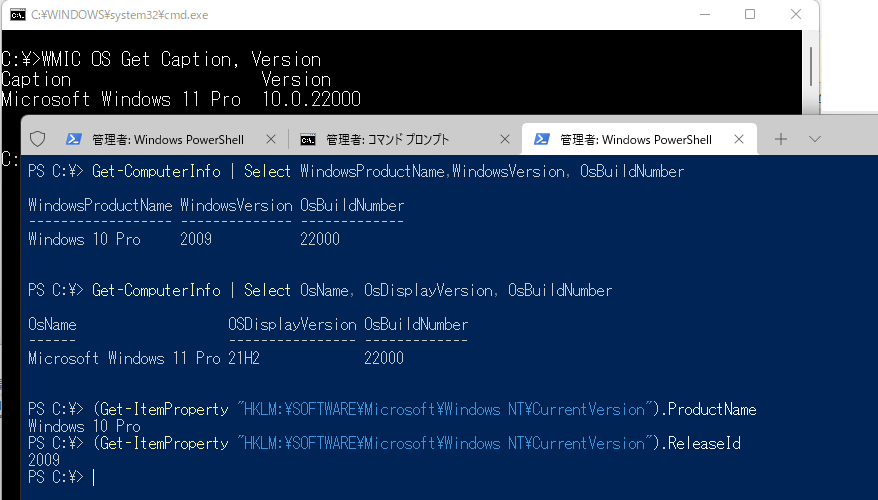
Task: Close the active Windows PowerShell tab
Action: [739, 139]
